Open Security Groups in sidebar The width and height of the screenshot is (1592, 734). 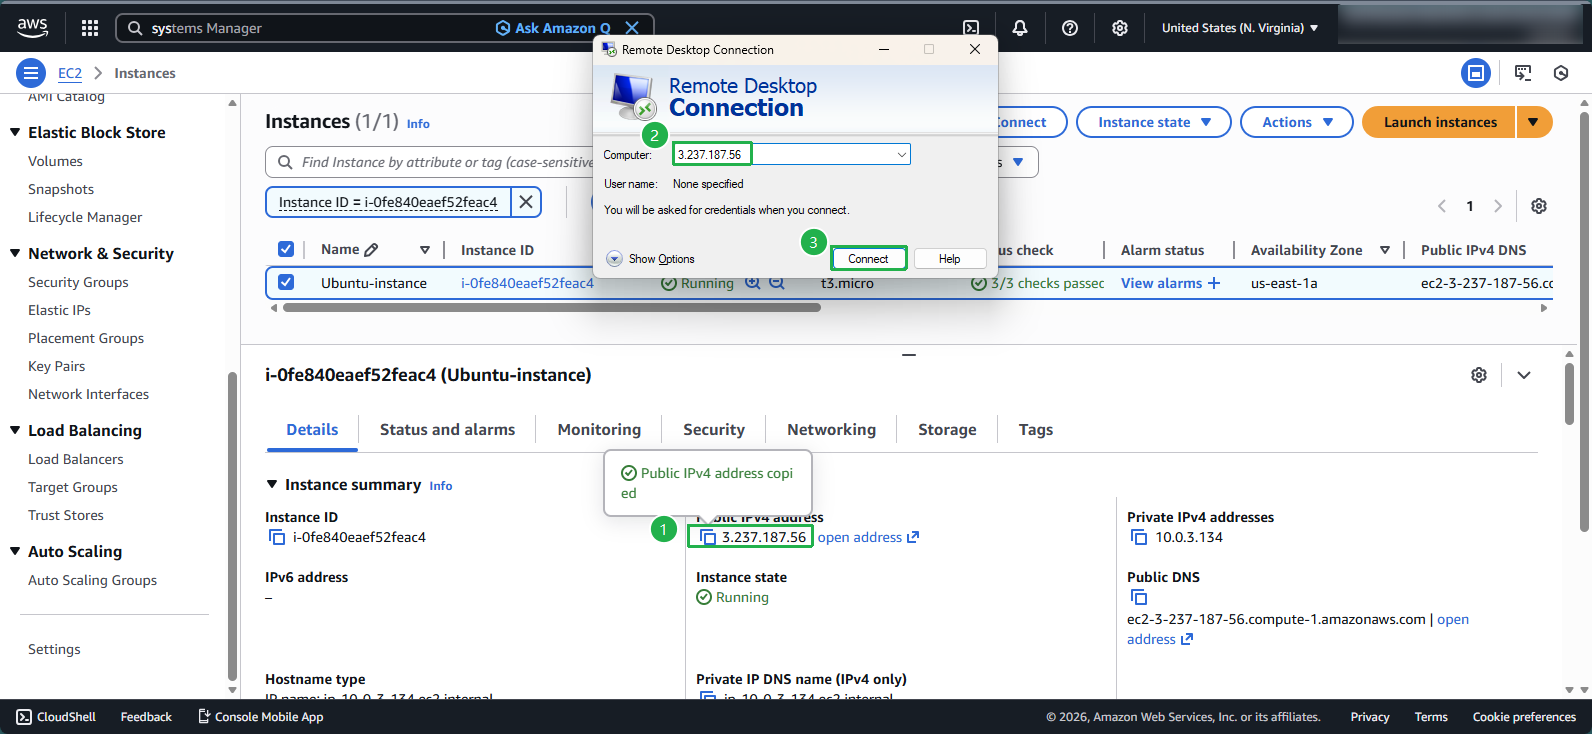[x=78, y=282]
